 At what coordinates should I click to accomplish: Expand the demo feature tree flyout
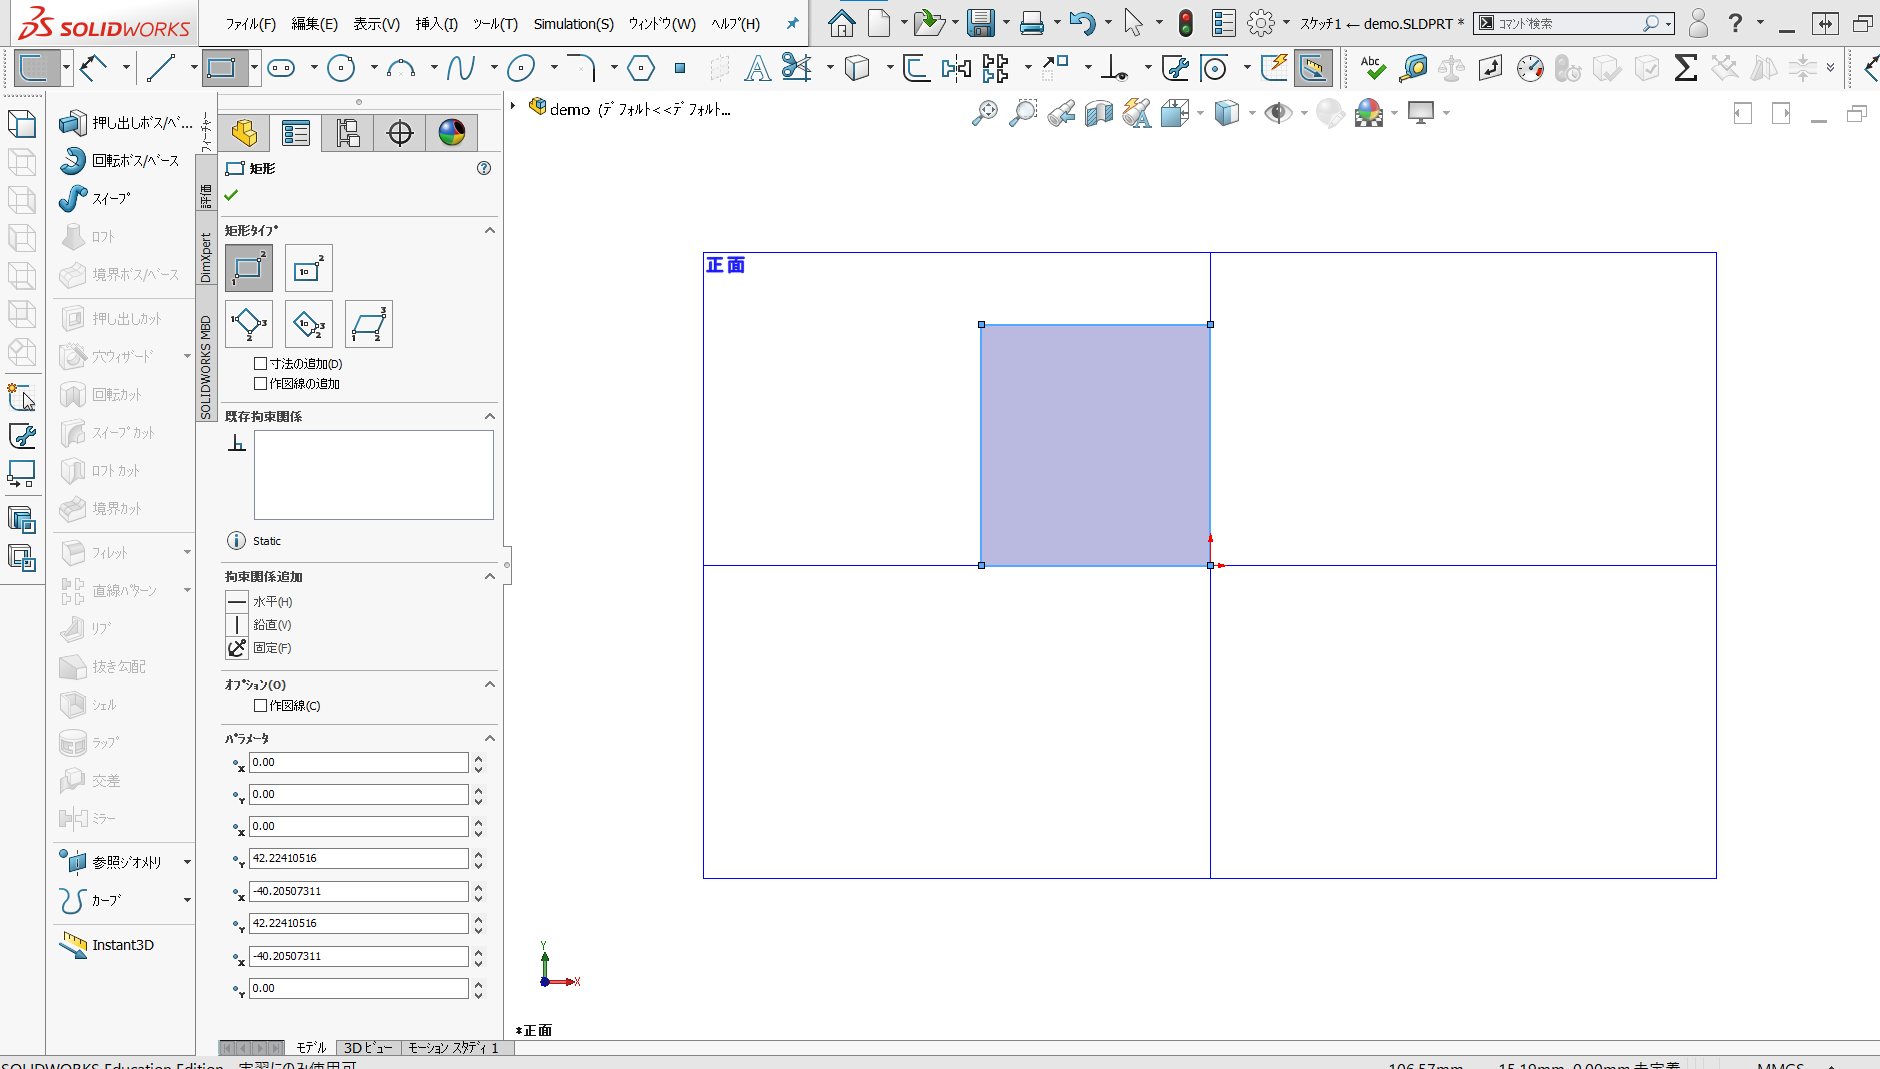[x=513, y=105]
